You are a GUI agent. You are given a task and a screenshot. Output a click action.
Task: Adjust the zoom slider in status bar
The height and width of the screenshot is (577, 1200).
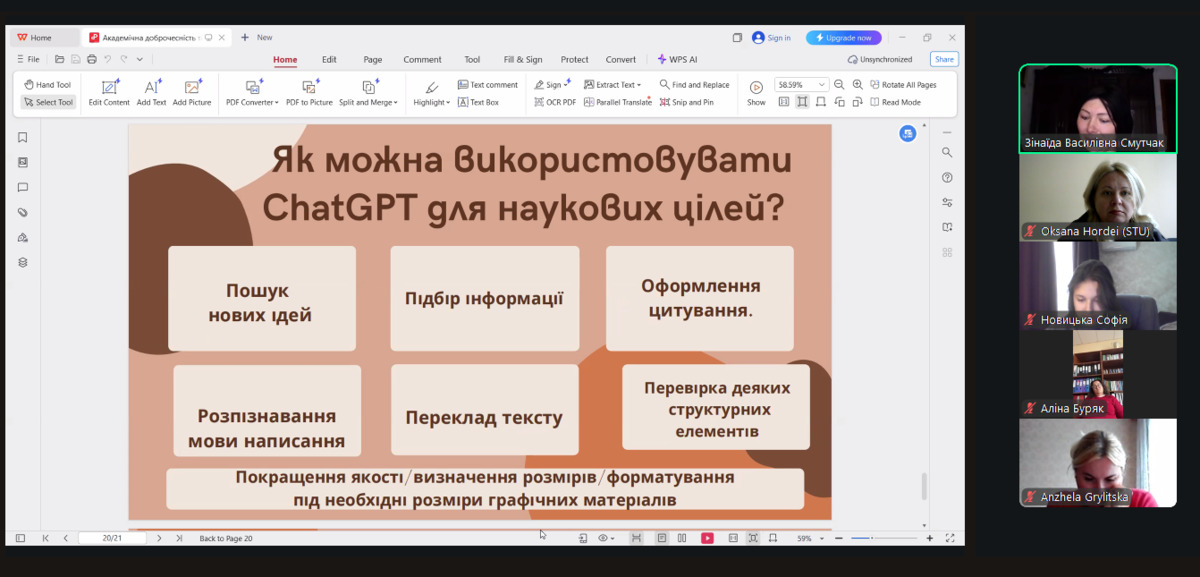pyautogui.click(x=873, y=538)
